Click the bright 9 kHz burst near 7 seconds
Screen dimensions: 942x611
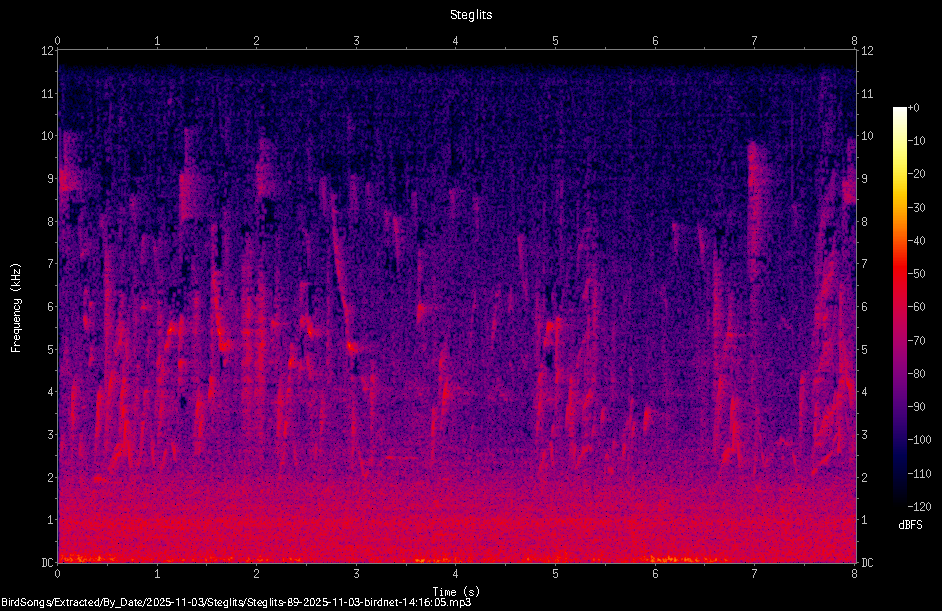coord(757,180)
